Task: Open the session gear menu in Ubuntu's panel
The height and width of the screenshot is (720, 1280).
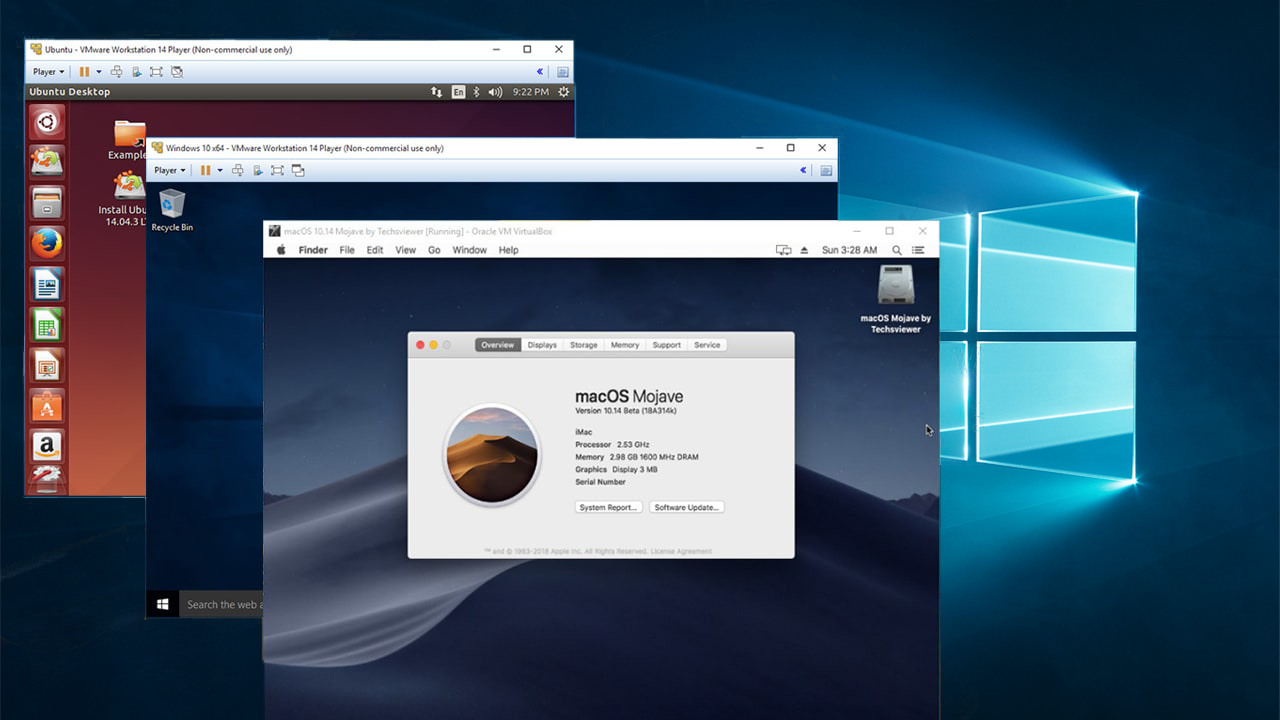Action: [563, 91]
